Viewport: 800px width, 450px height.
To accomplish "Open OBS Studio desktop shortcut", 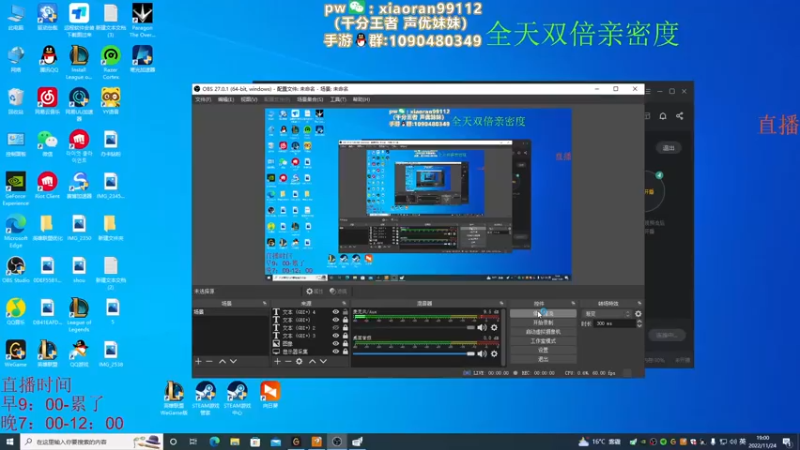I will (16, 270).
